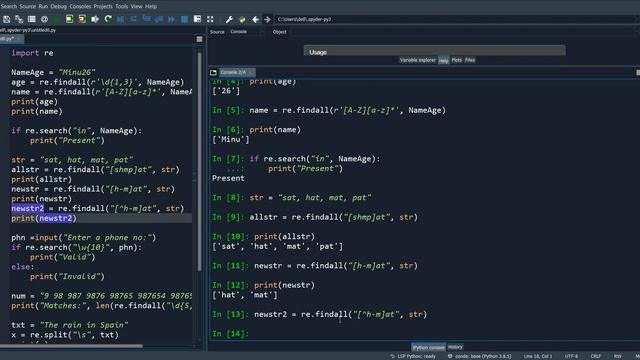Click conda: base (Python 3.8.5) status
Image resolution: width=640 pixels, height=360 pixels.
point(483,356)
